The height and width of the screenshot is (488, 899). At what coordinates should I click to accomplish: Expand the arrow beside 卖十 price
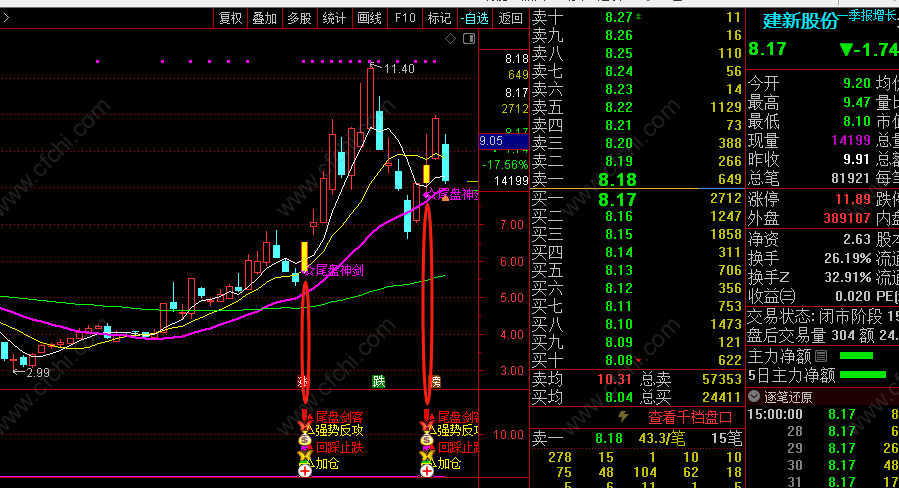click(640, 18)
